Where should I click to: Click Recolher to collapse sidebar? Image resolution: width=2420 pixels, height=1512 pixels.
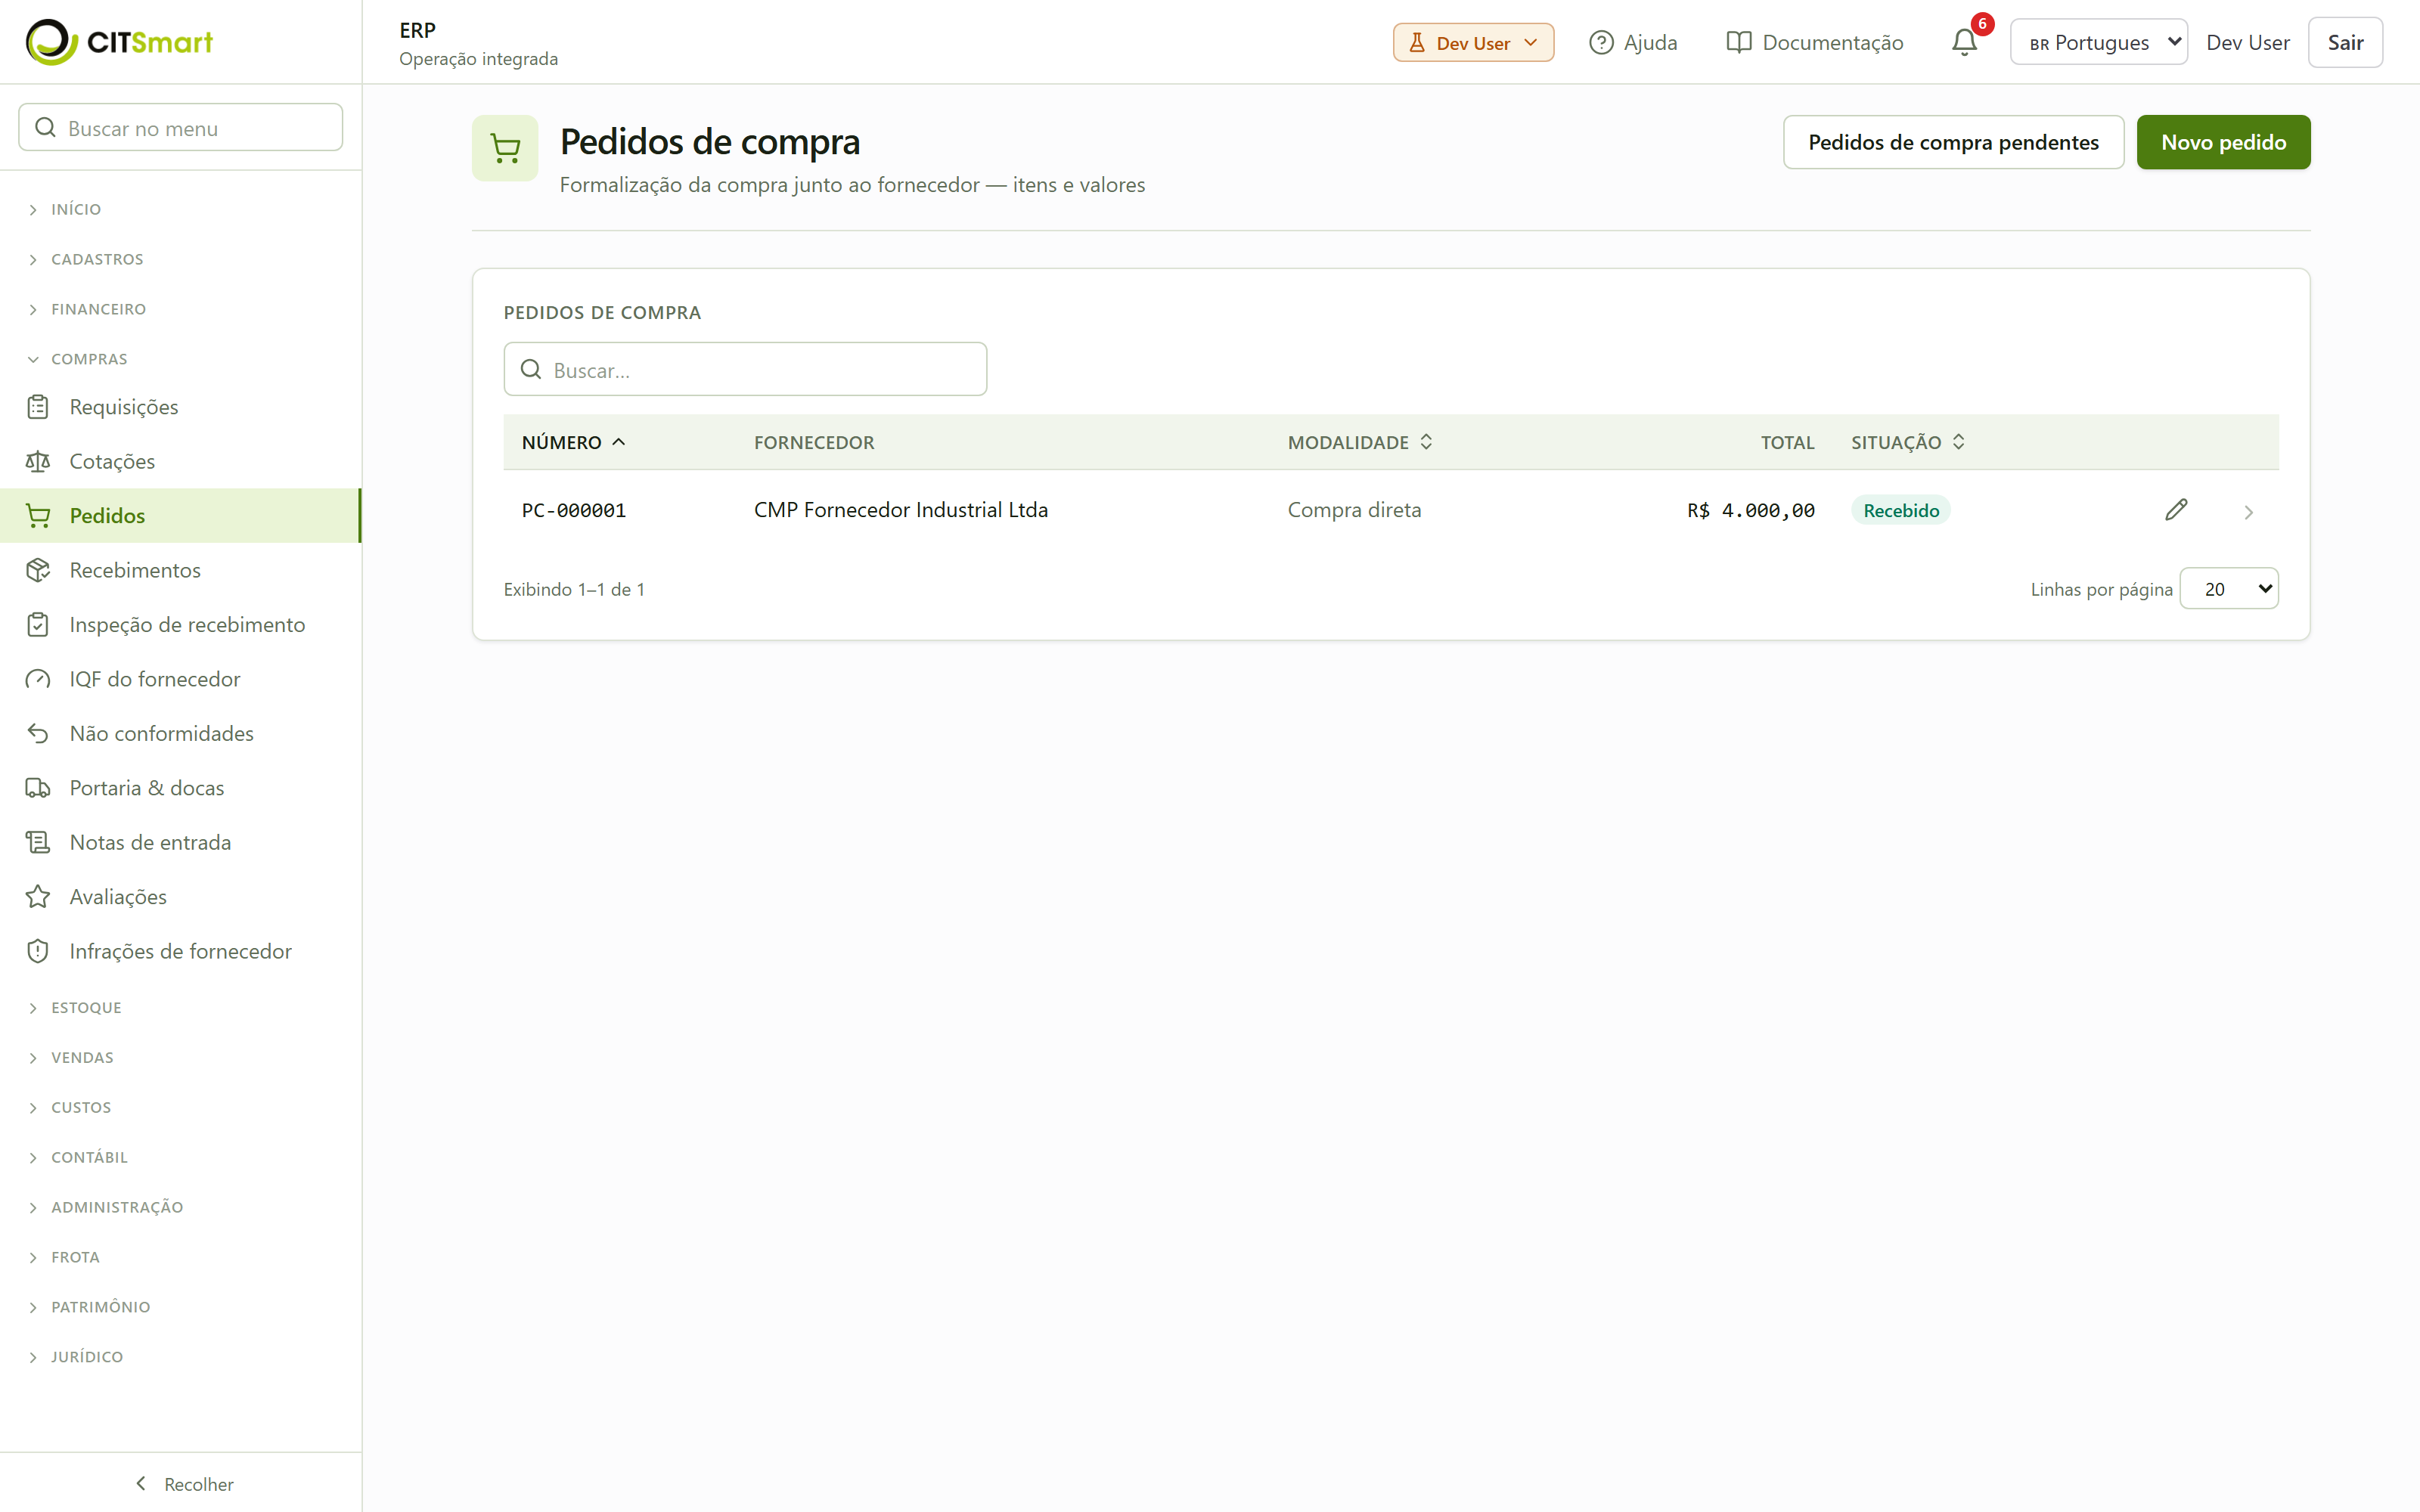tap(183, 1484)
